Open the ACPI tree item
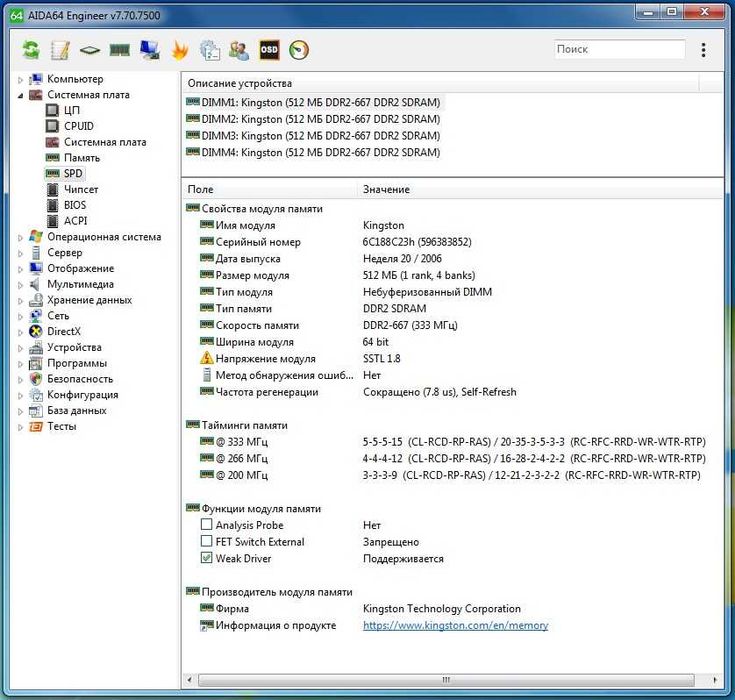Screen dimensions: 735x700 coord(75,220)
